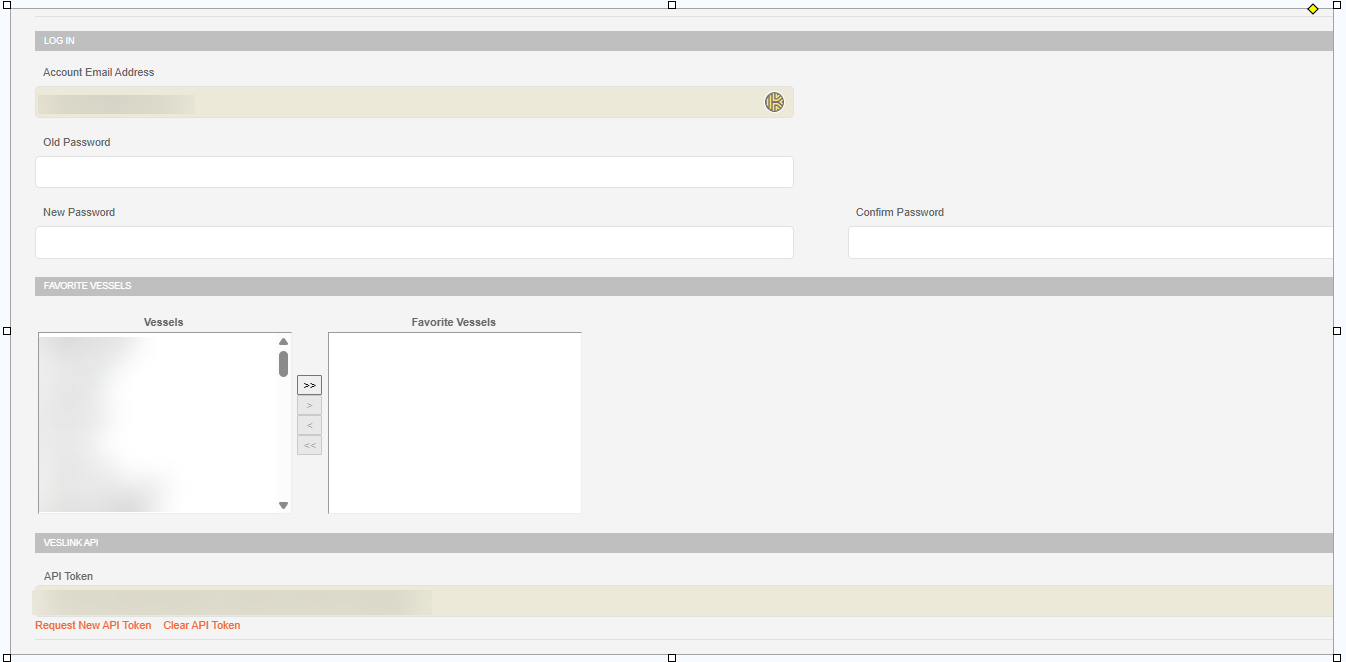Image resolution: width=1346 pixels, height=662 pixels.
Task: Click the Account Email Address field
Action: [400, 102]
